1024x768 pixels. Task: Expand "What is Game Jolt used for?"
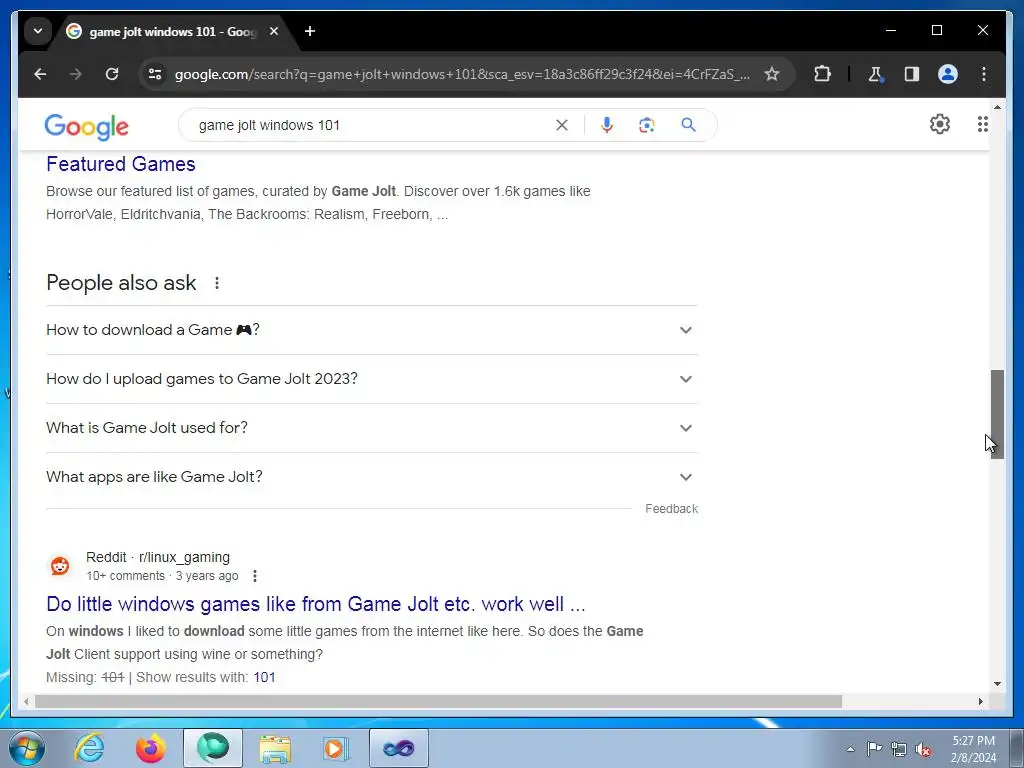[372, 428]
